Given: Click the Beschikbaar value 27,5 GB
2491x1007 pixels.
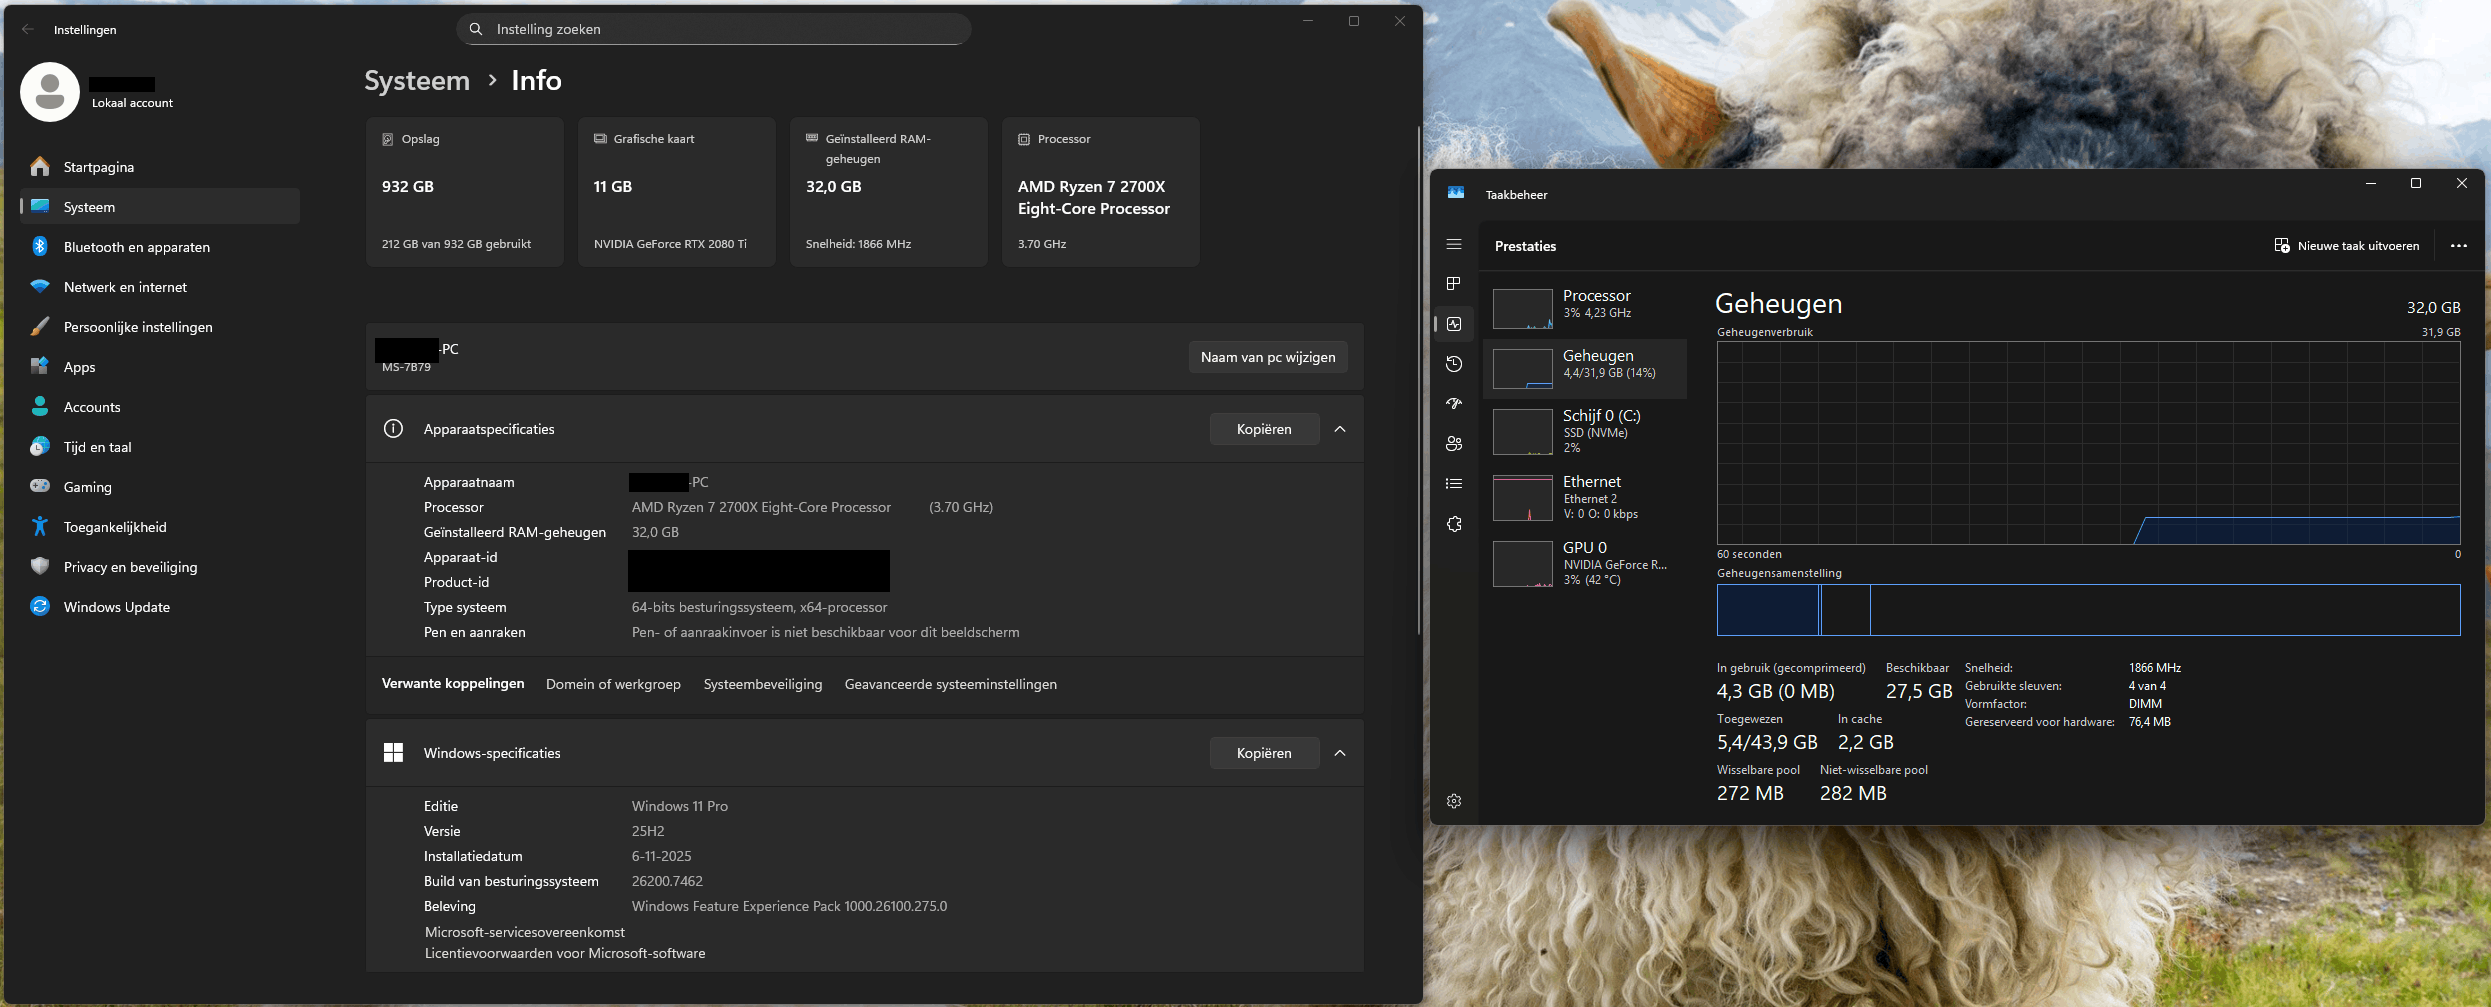Looking at the screenshot, I should point(1919,691).
